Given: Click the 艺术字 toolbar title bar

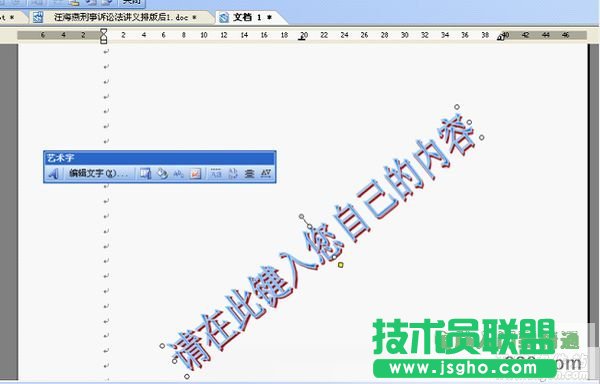Looking at the screenshot, I should coord(160,158).
